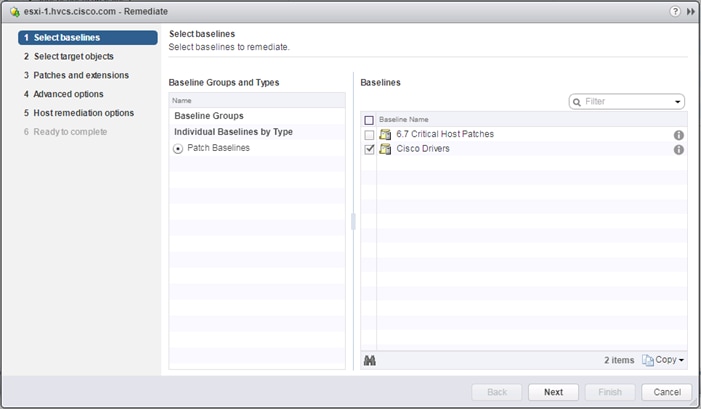Image resolution: width=701 pixels, height=409 pixels.
Task: Go to step 4 Advanced options
Action: coord(63,94)
